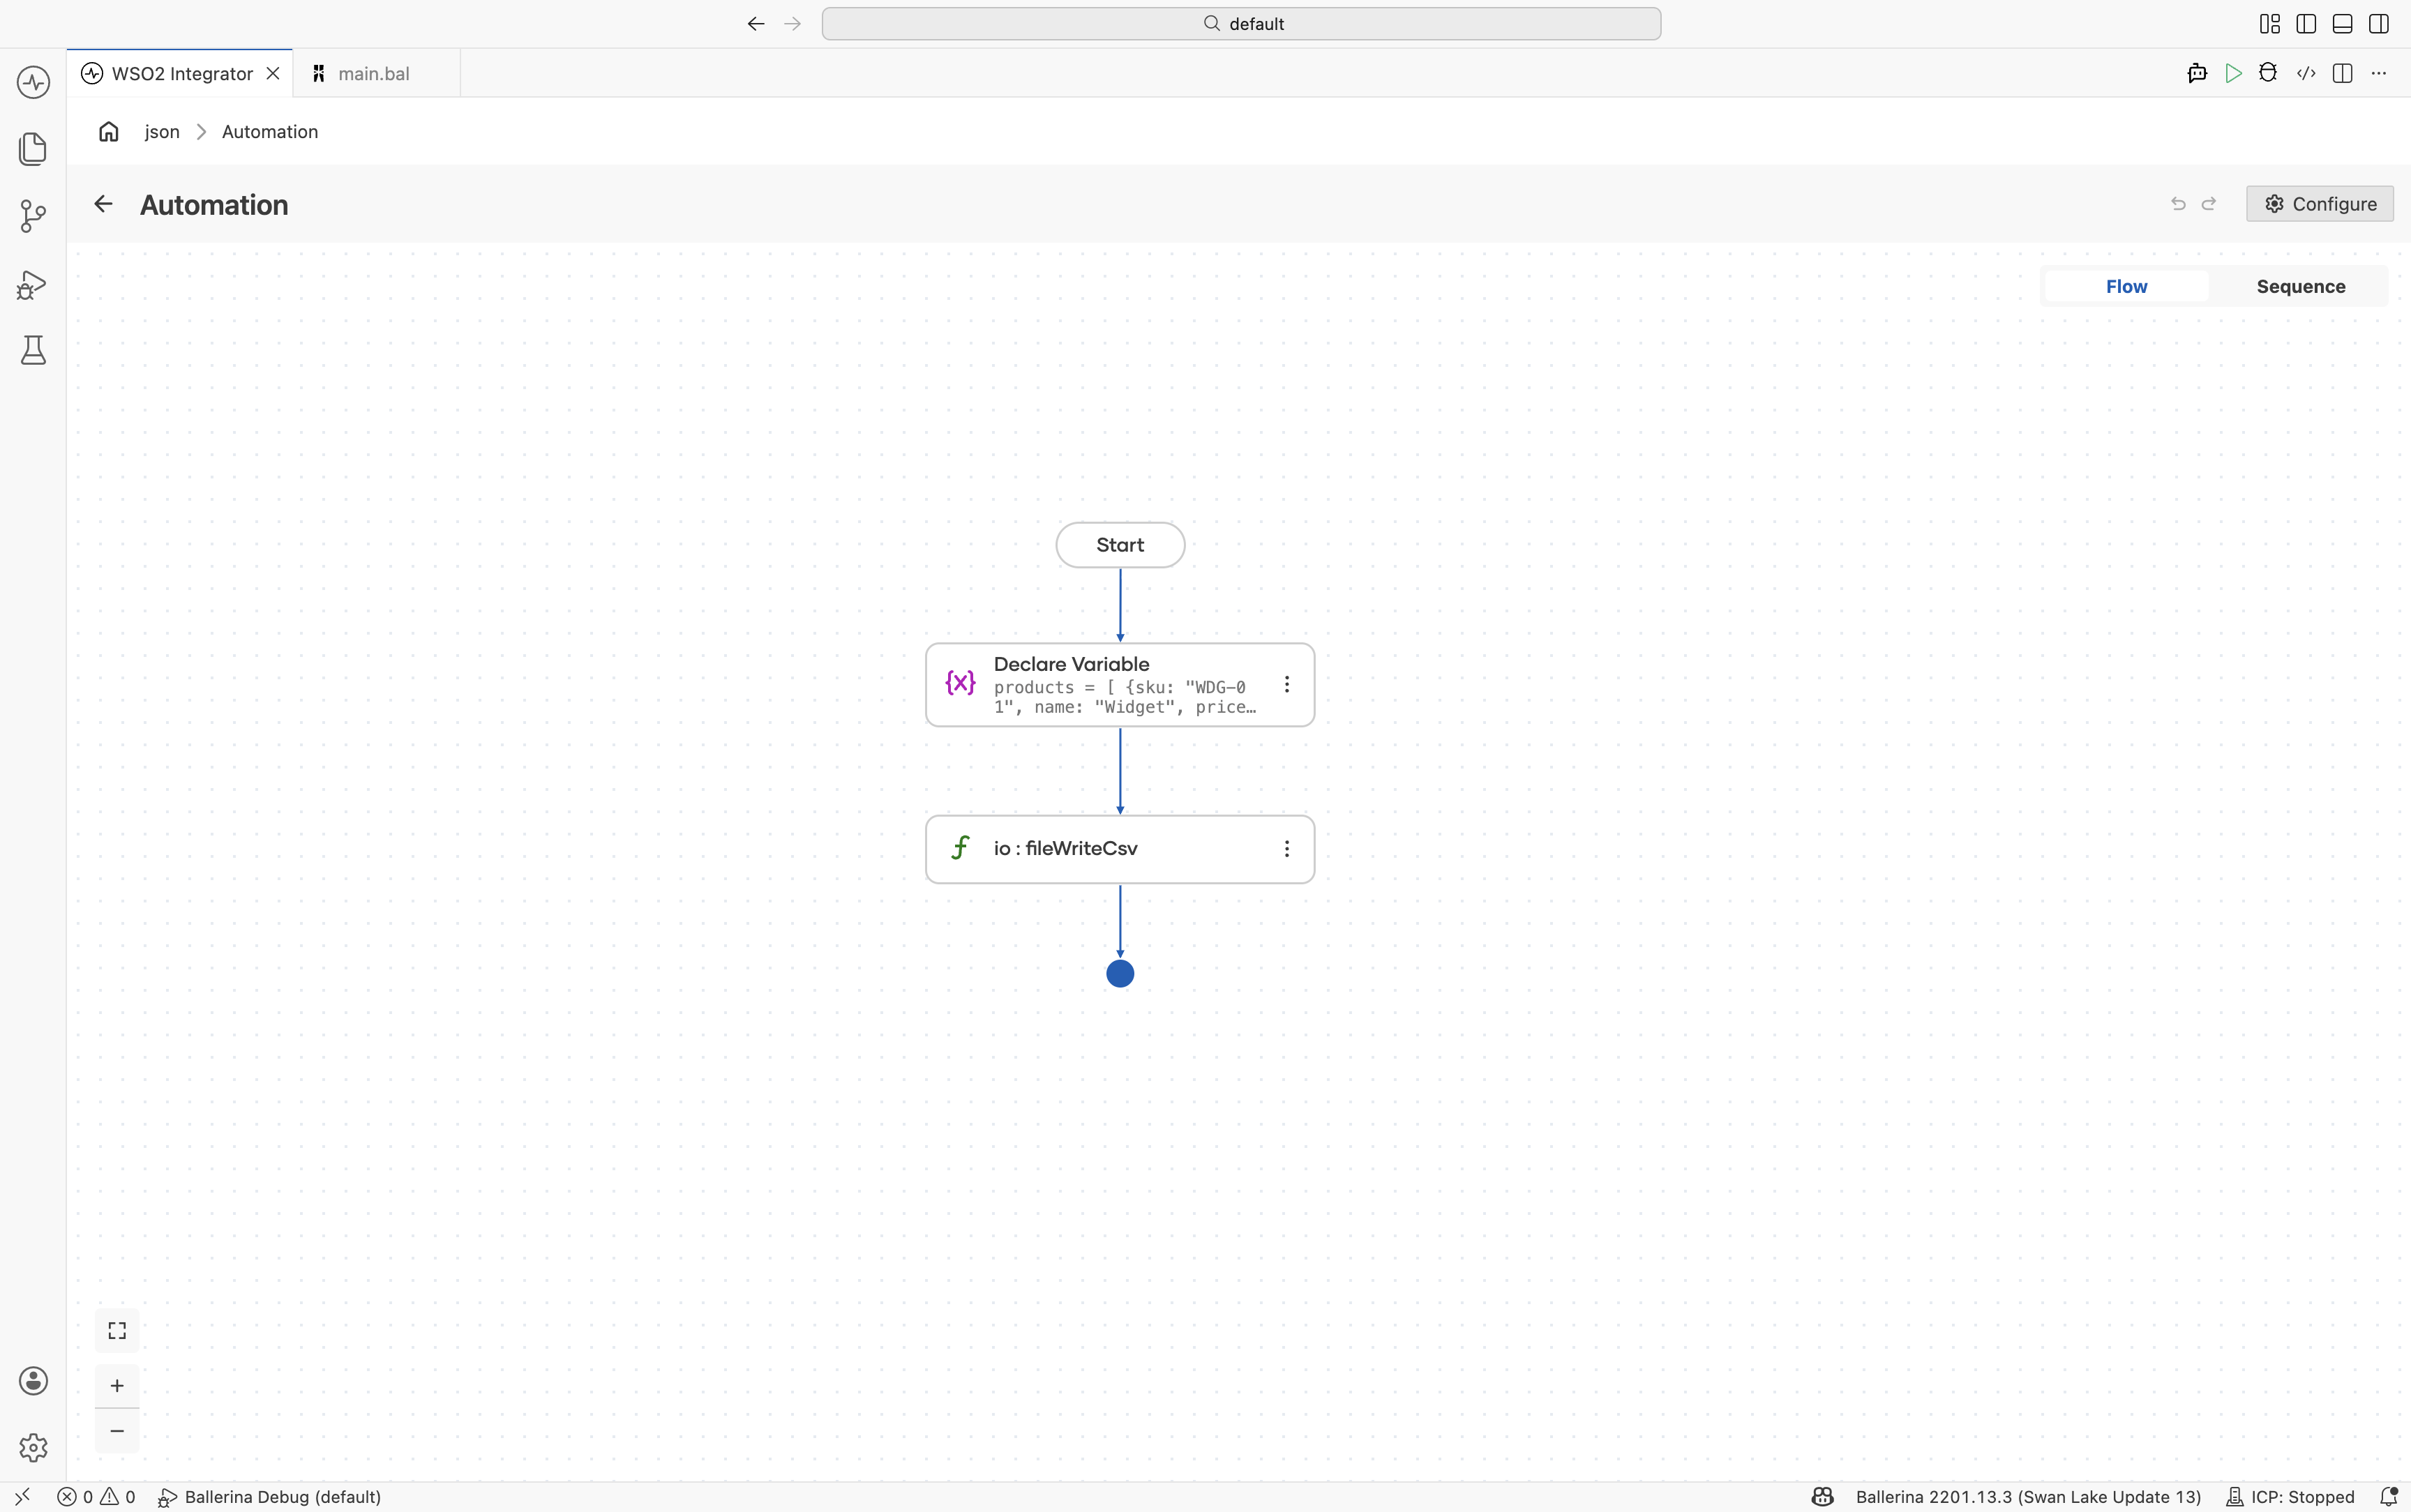2411x1512 pixels.
Task: Click the undo icon next to Configure
Action: [2178, 204]
